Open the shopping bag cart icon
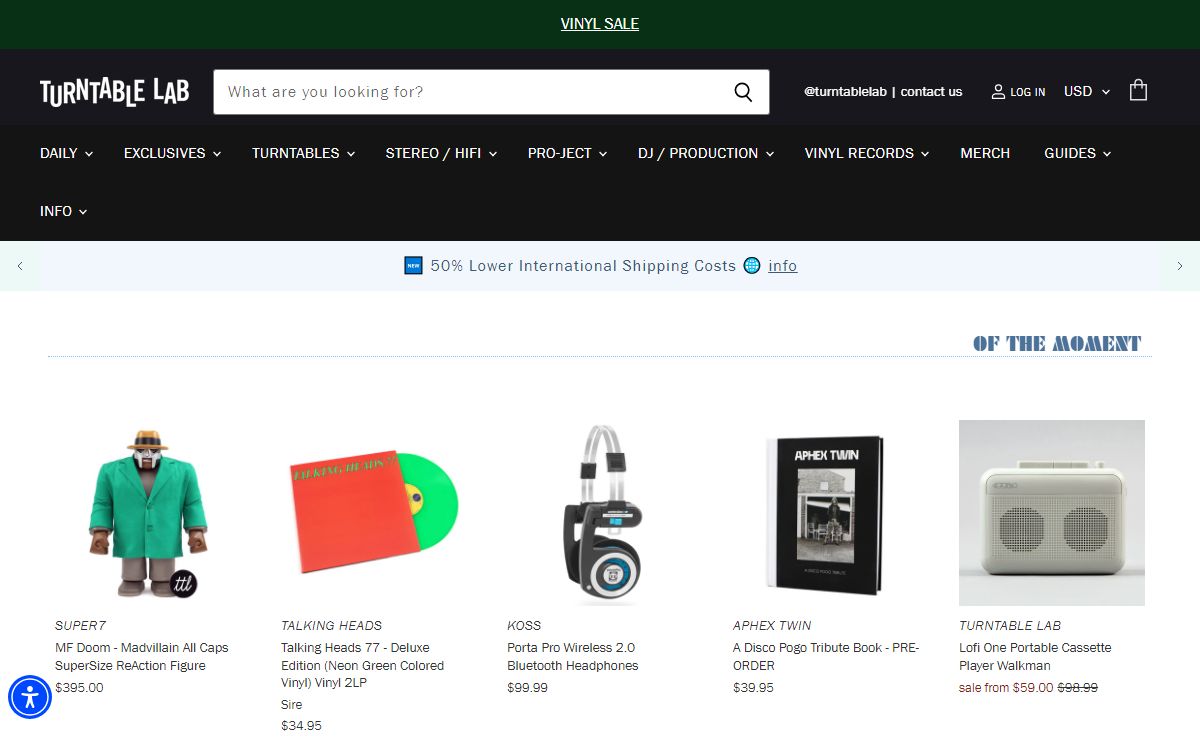1200x740 pixels. (1138, 91)
